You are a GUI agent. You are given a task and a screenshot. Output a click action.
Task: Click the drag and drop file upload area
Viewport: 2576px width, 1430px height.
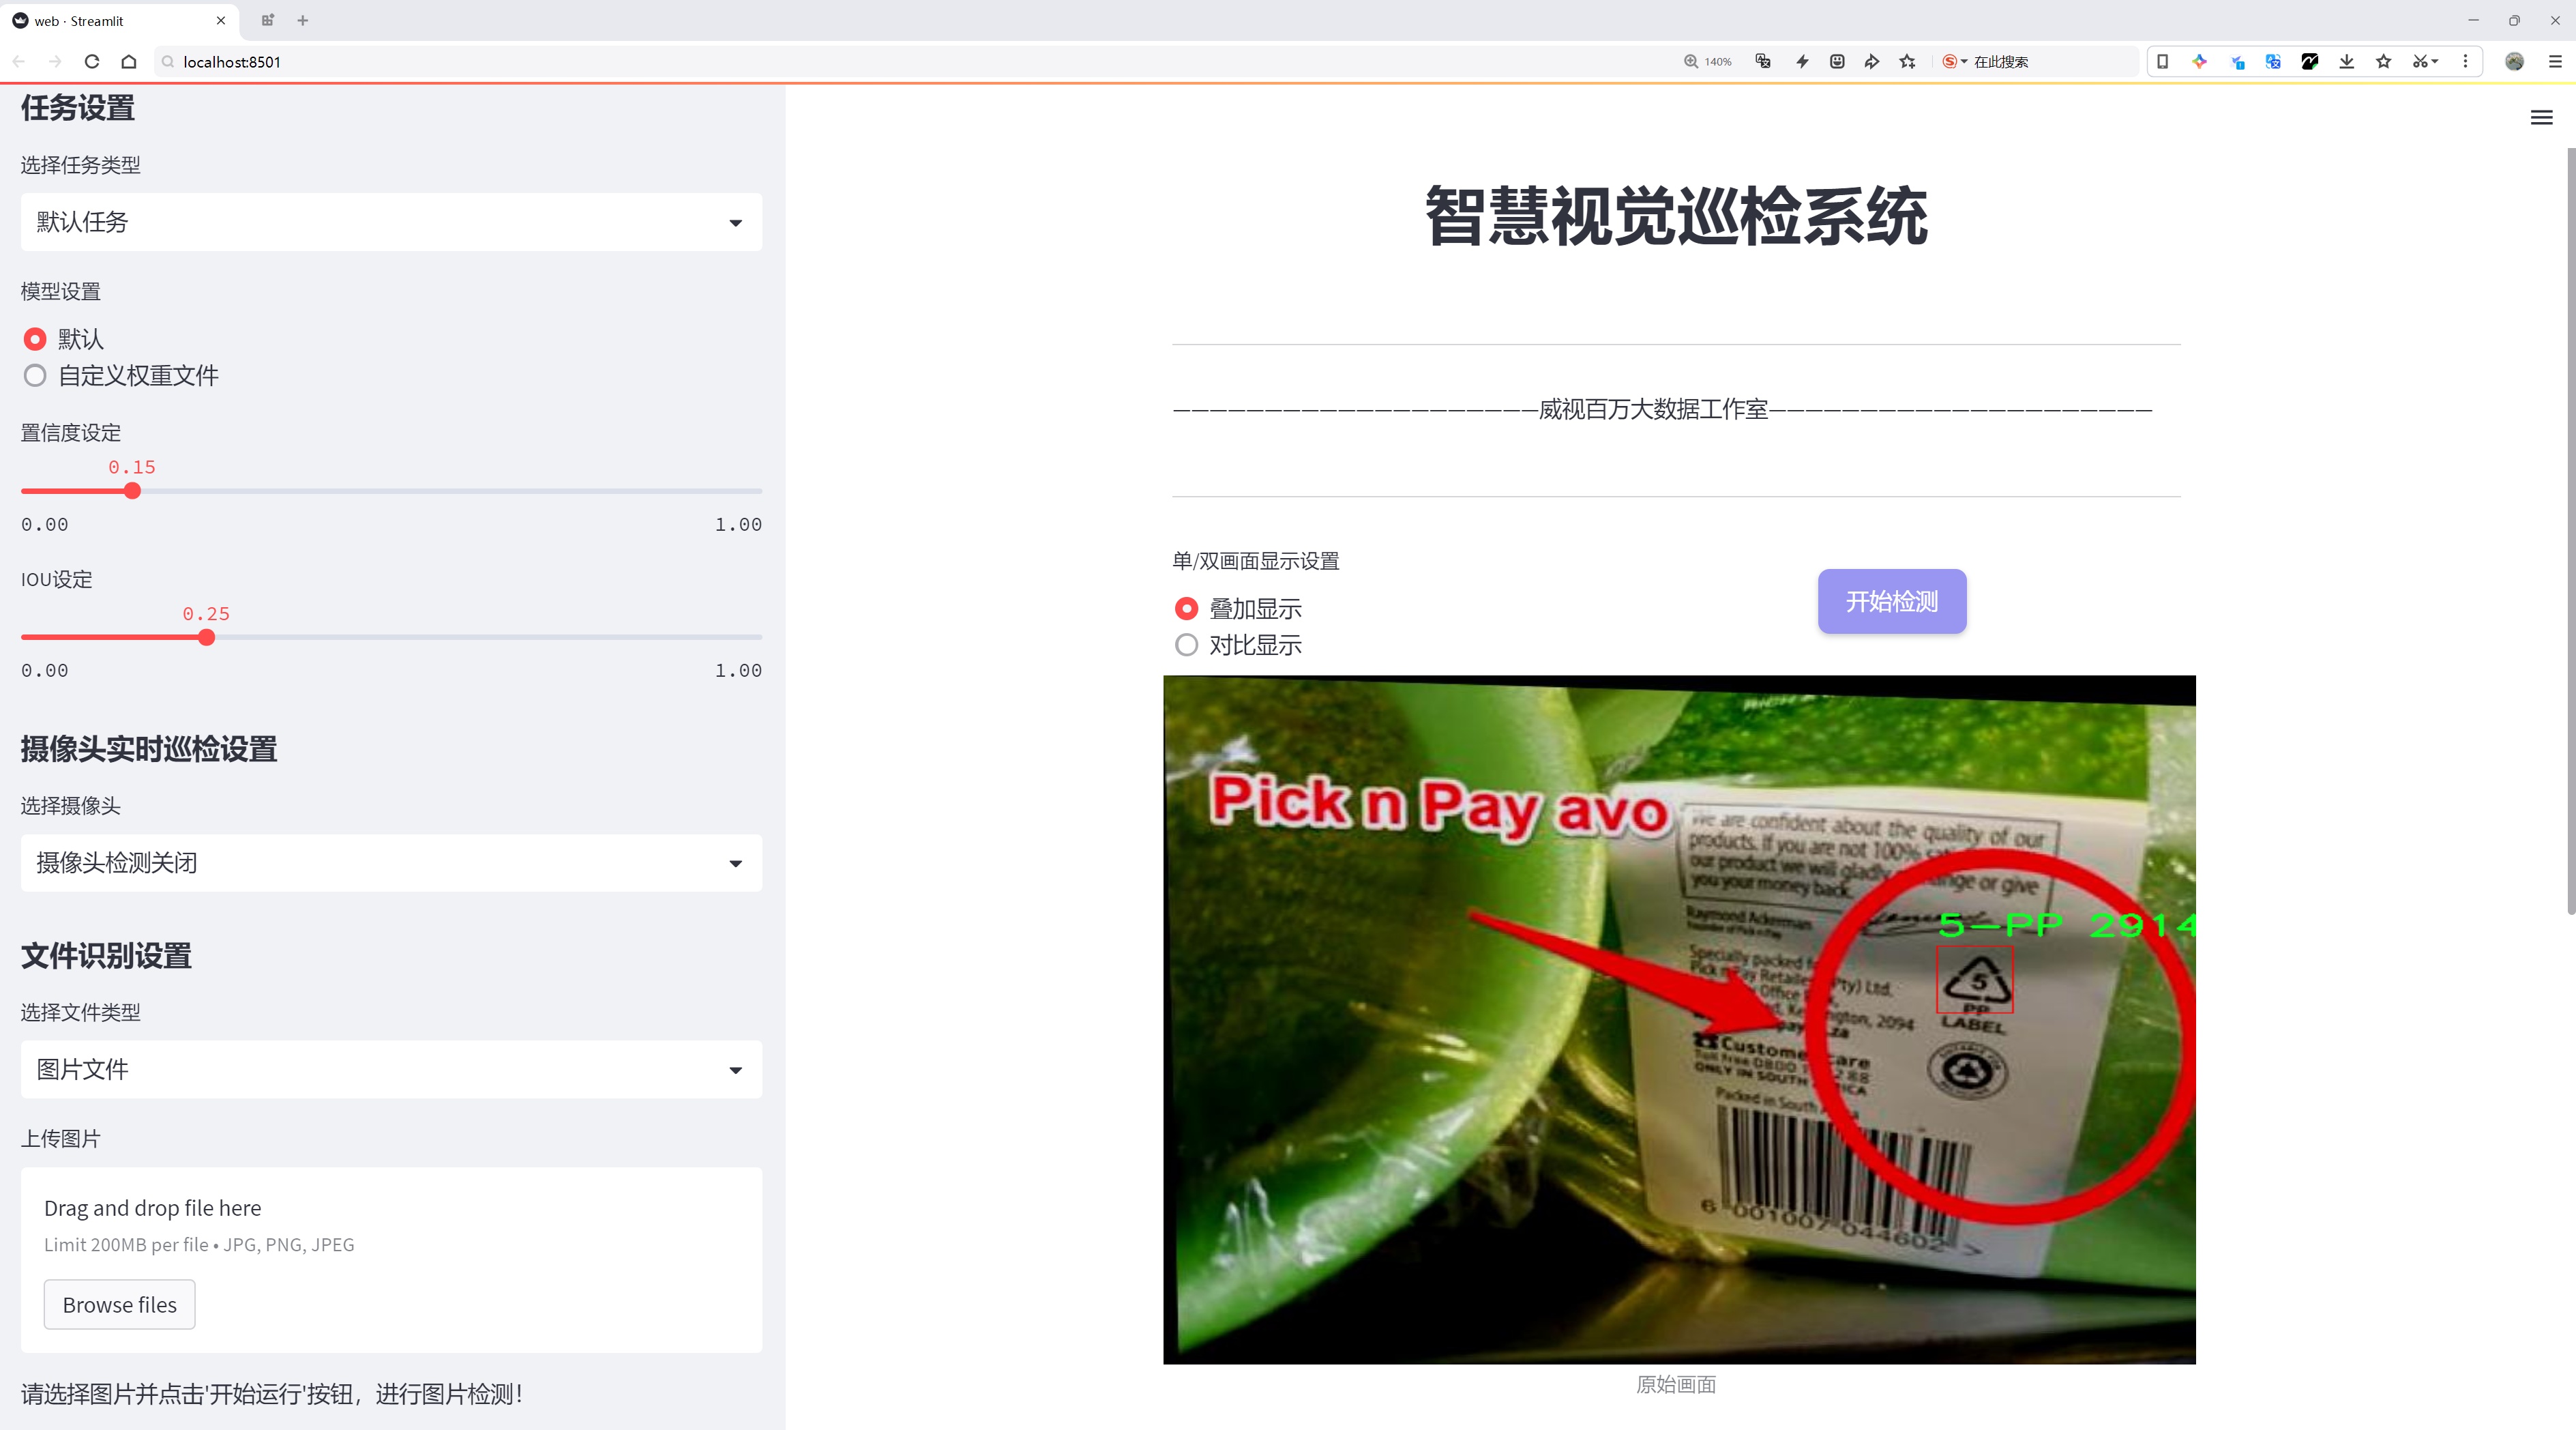coord(391,1259)
